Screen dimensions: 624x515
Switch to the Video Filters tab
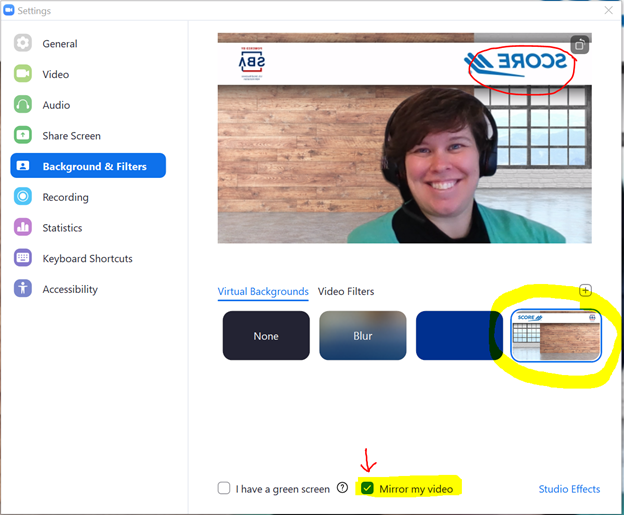pyautogui.click(x=346, y=291)
